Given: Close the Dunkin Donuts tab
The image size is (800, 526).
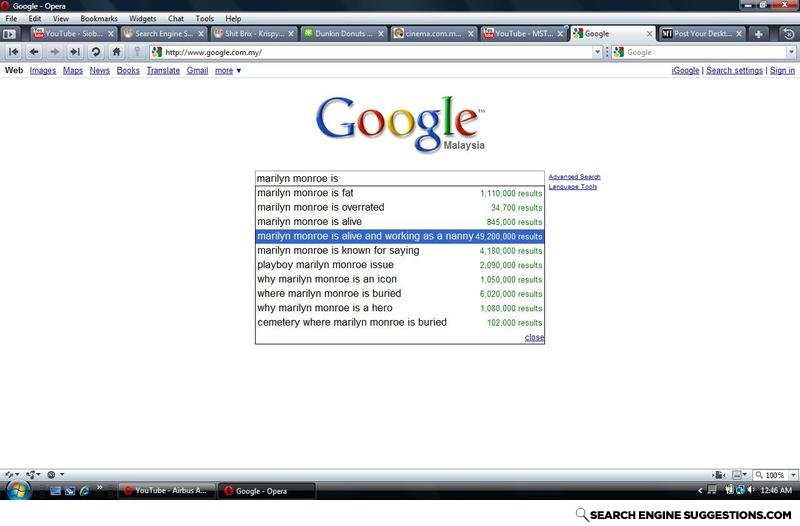Looking at the screenshot, I should 381,34.
